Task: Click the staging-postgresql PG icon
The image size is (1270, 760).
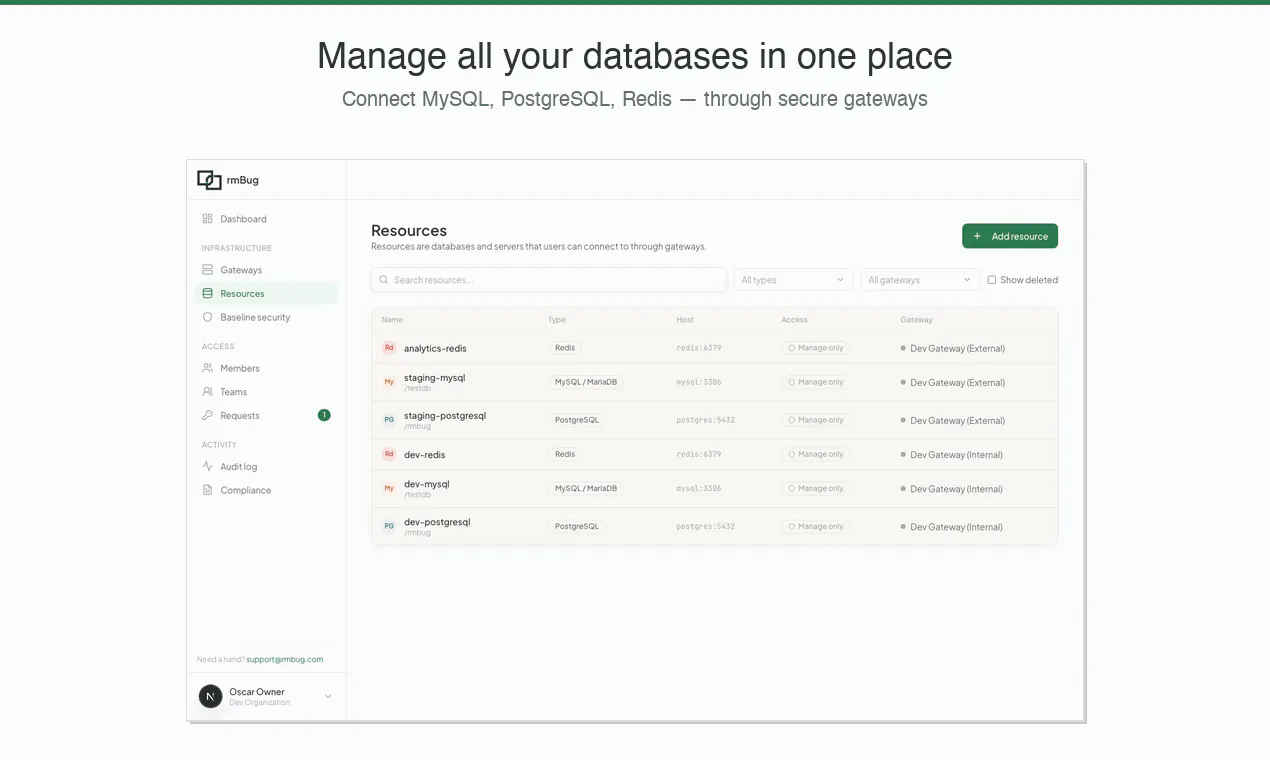Action: (389, 420)
